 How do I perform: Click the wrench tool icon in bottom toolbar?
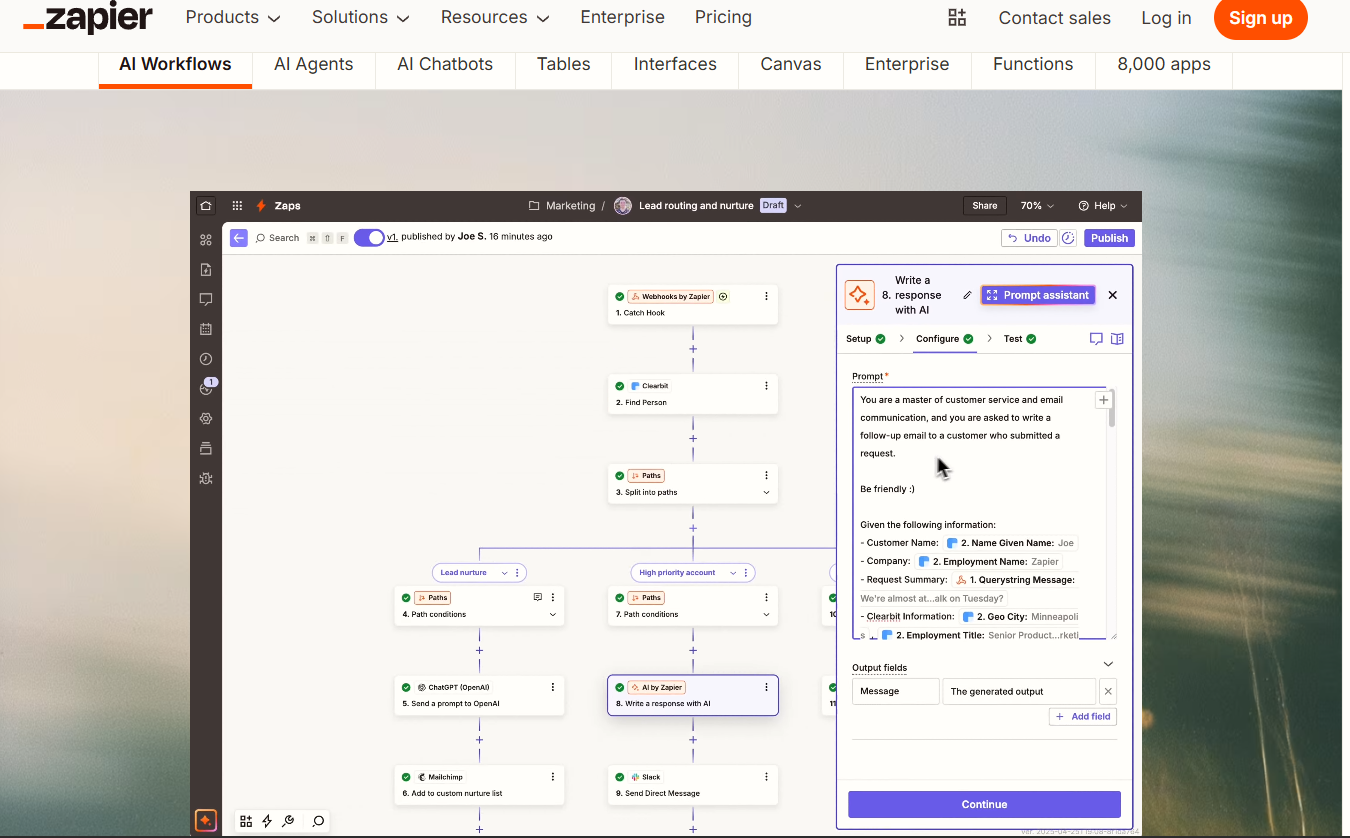pos(288,821)
